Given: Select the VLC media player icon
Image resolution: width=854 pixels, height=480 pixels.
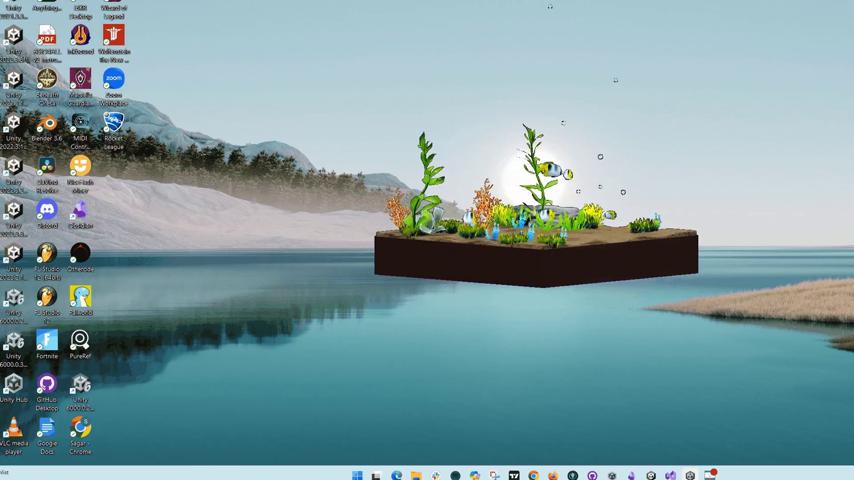Looking at the screenshot, I should (x=13, y=428).
